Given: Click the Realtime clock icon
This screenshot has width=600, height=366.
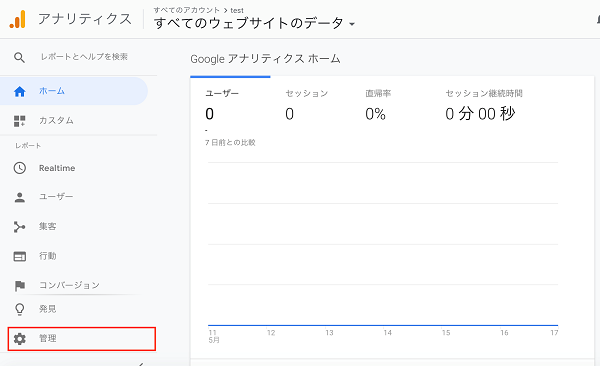Looking at the screenshot, I should click(20, 168).
